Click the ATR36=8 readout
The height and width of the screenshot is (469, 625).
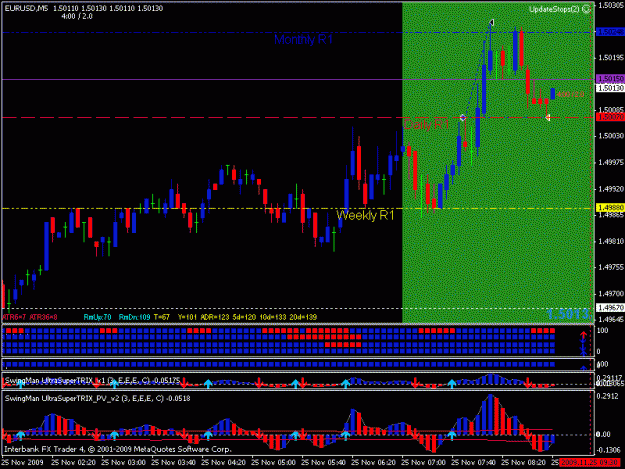click(x=43, y=317)
